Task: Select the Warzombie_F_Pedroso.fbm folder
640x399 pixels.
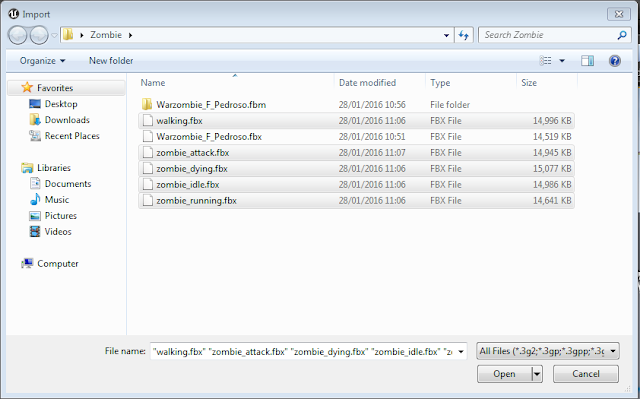Action: point(356,104)
